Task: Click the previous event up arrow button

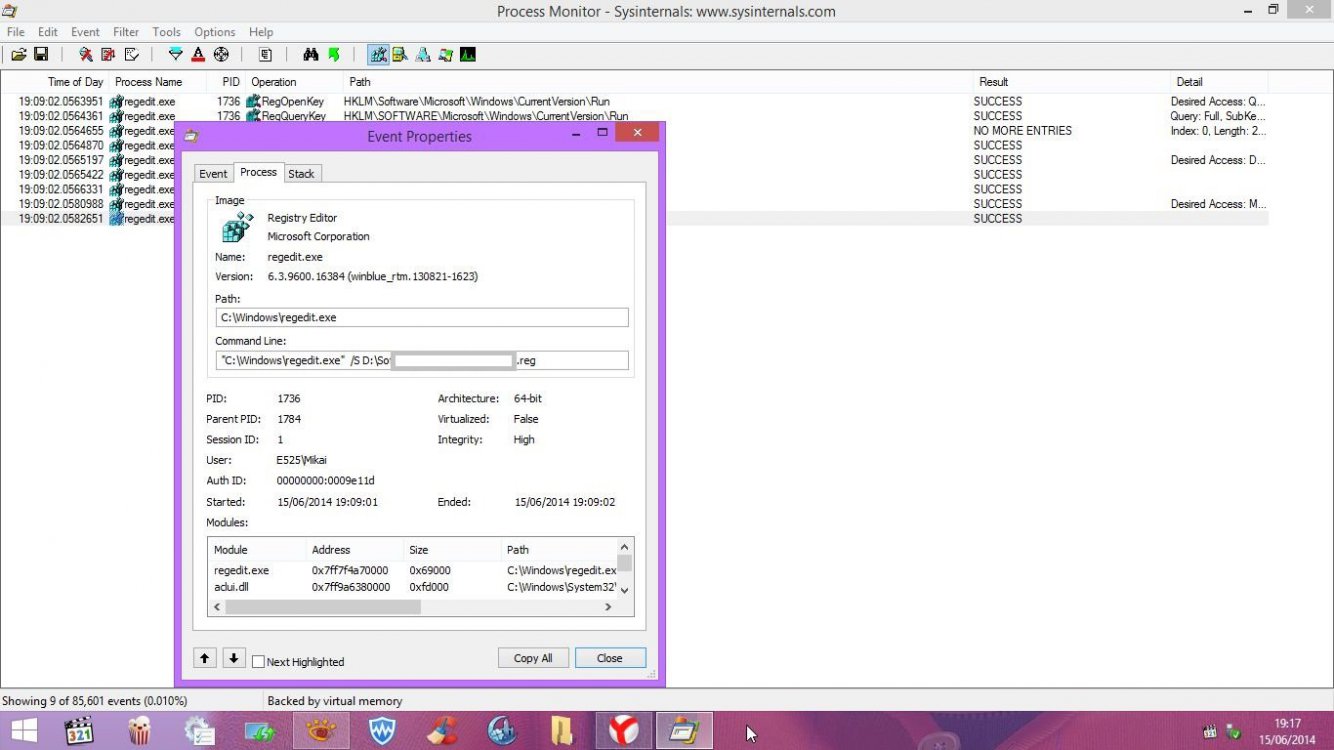Action: tap(205, 658)
